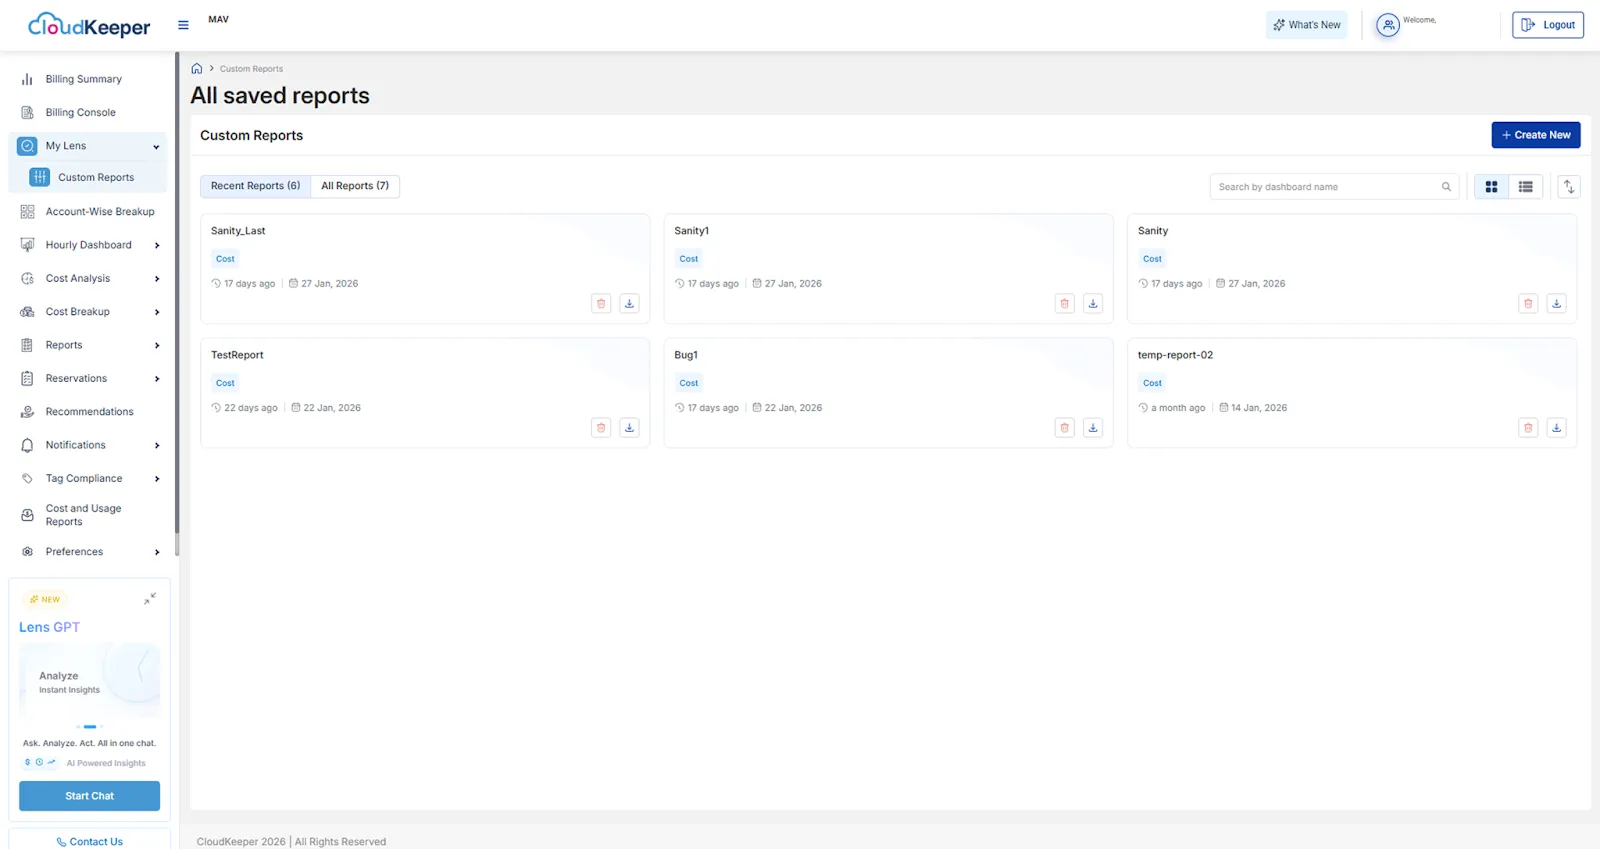This screenshot has height=849, width=1600.
Task: Download the Bug1 report
Action: click(1093, 428)
